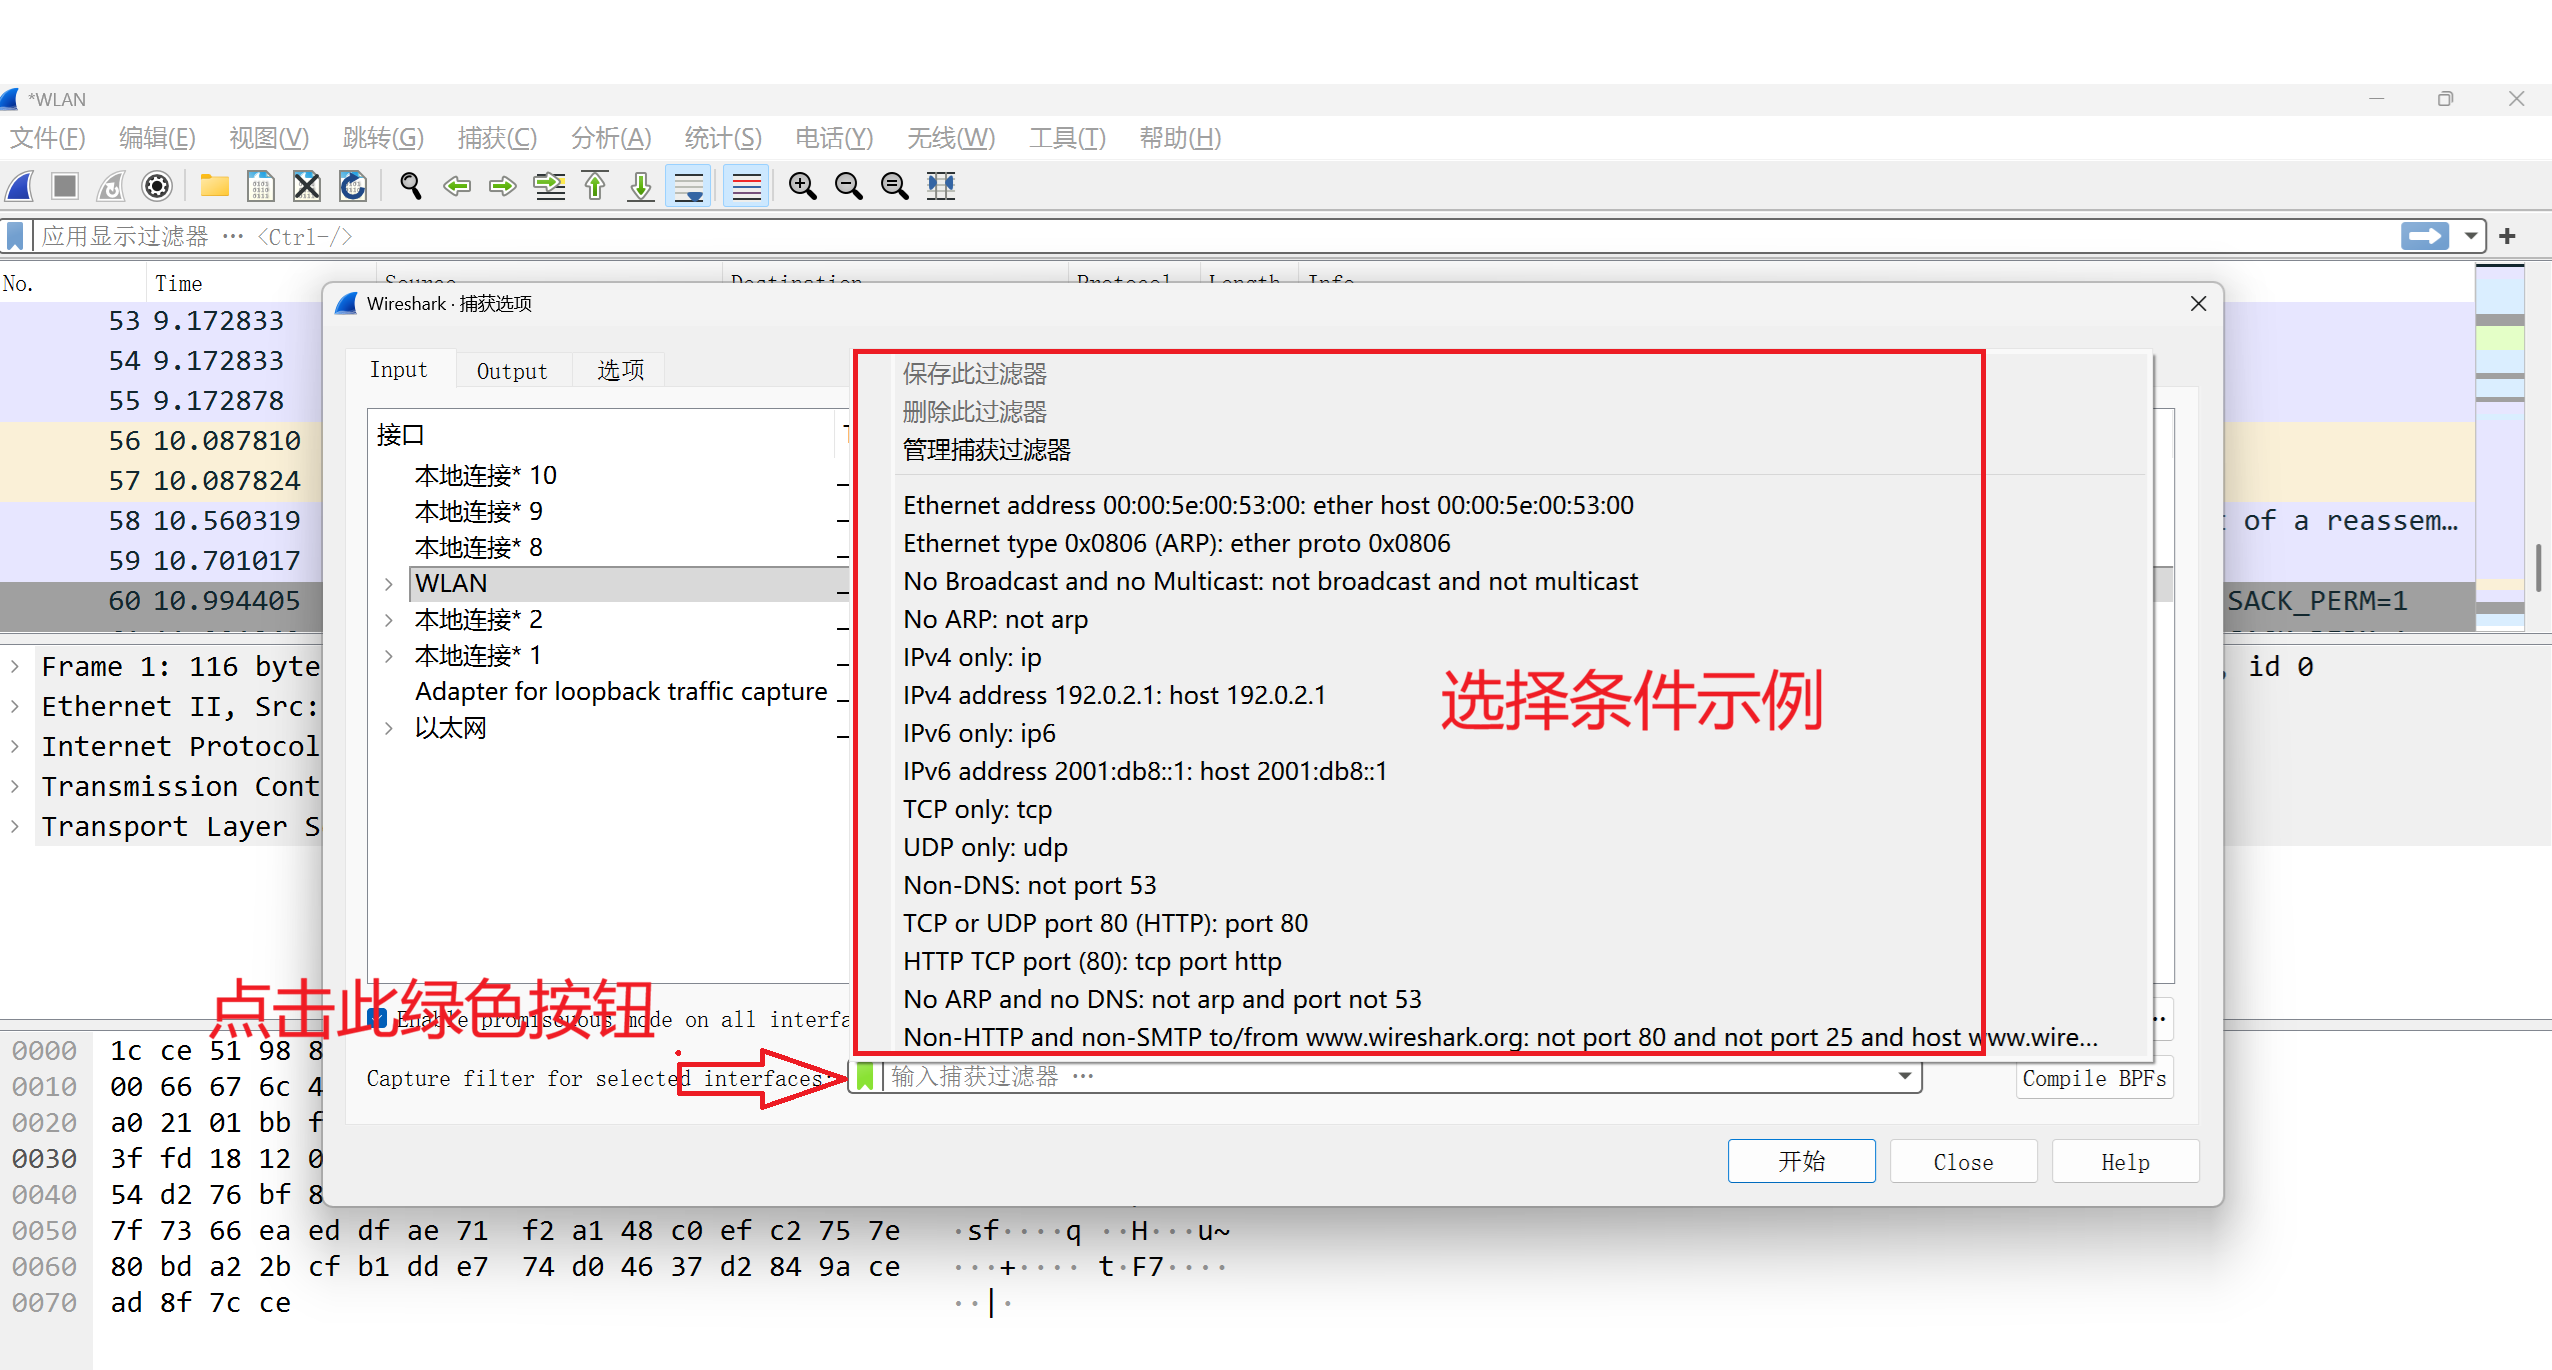Click the Compile BPFs button
2552x1370 pixels.
[2094, 1078]
